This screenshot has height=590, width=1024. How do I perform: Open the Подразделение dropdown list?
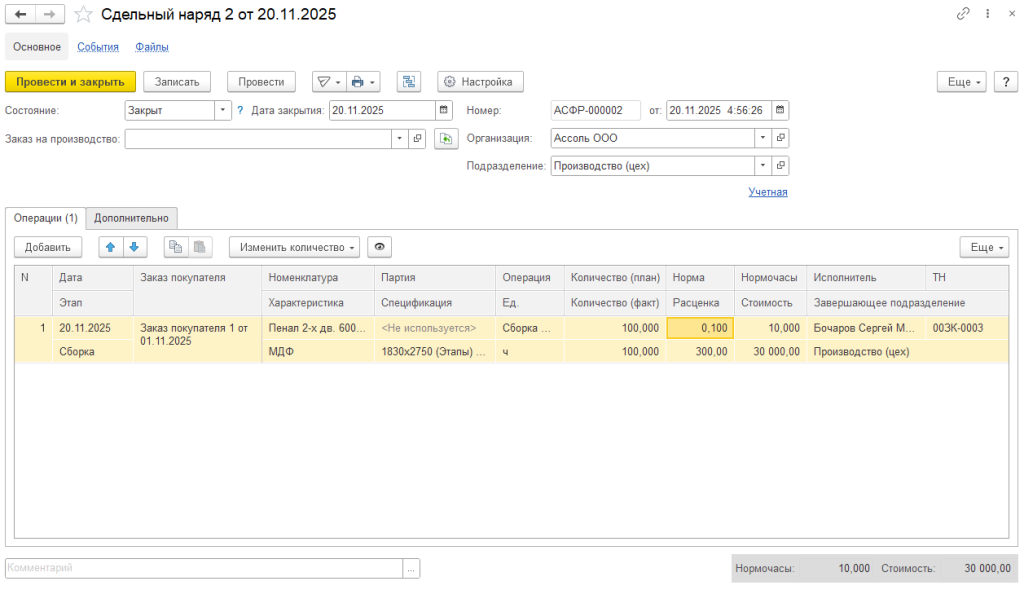tap(764, 166)
